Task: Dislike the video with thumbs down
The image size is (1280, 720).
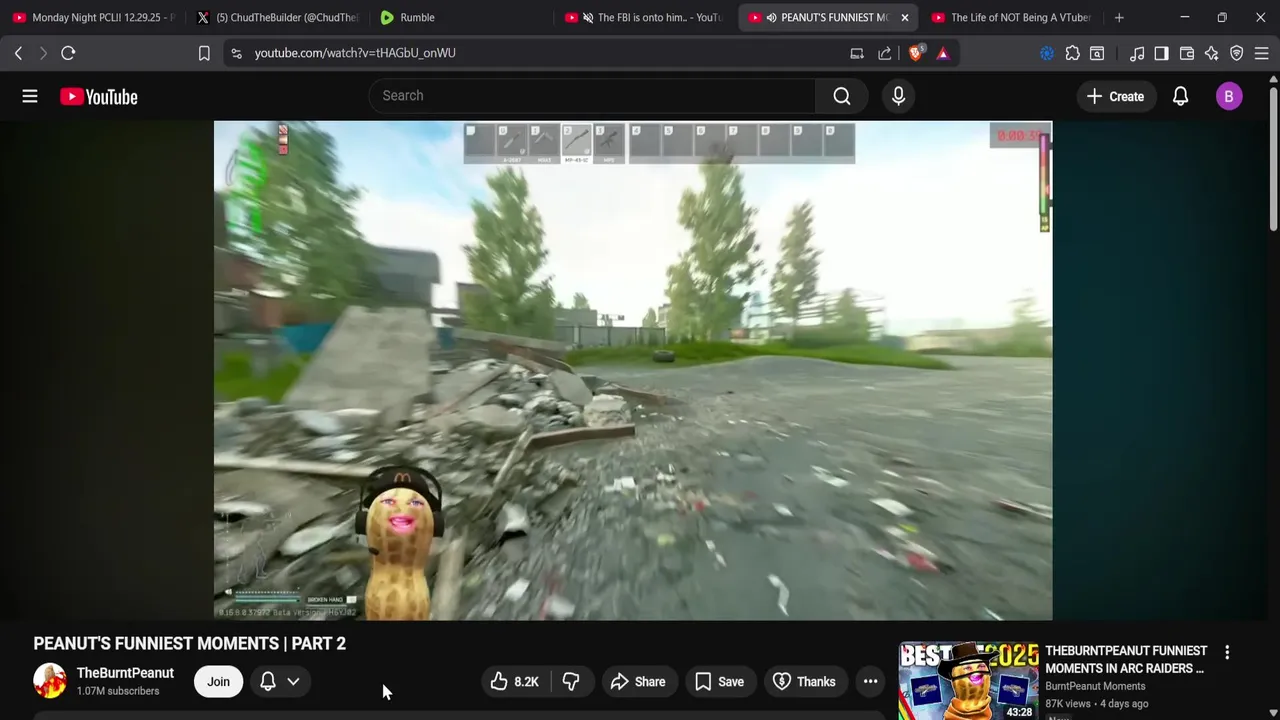Action: tap(571, 682)
